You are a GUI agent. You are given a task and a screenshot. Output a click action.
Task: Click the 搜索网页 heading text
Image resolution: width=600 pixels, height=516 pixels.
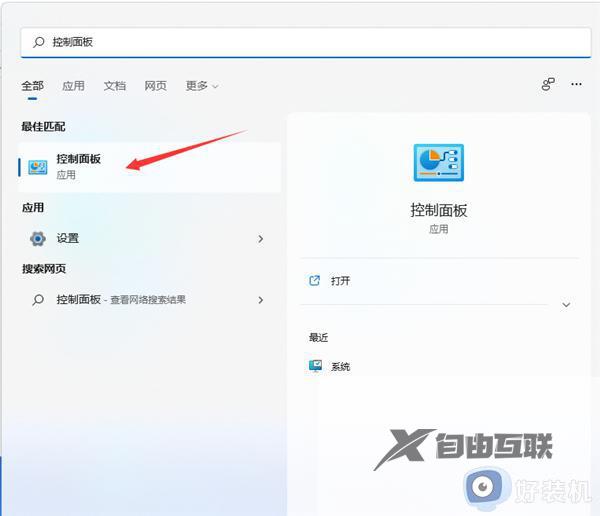44,269
